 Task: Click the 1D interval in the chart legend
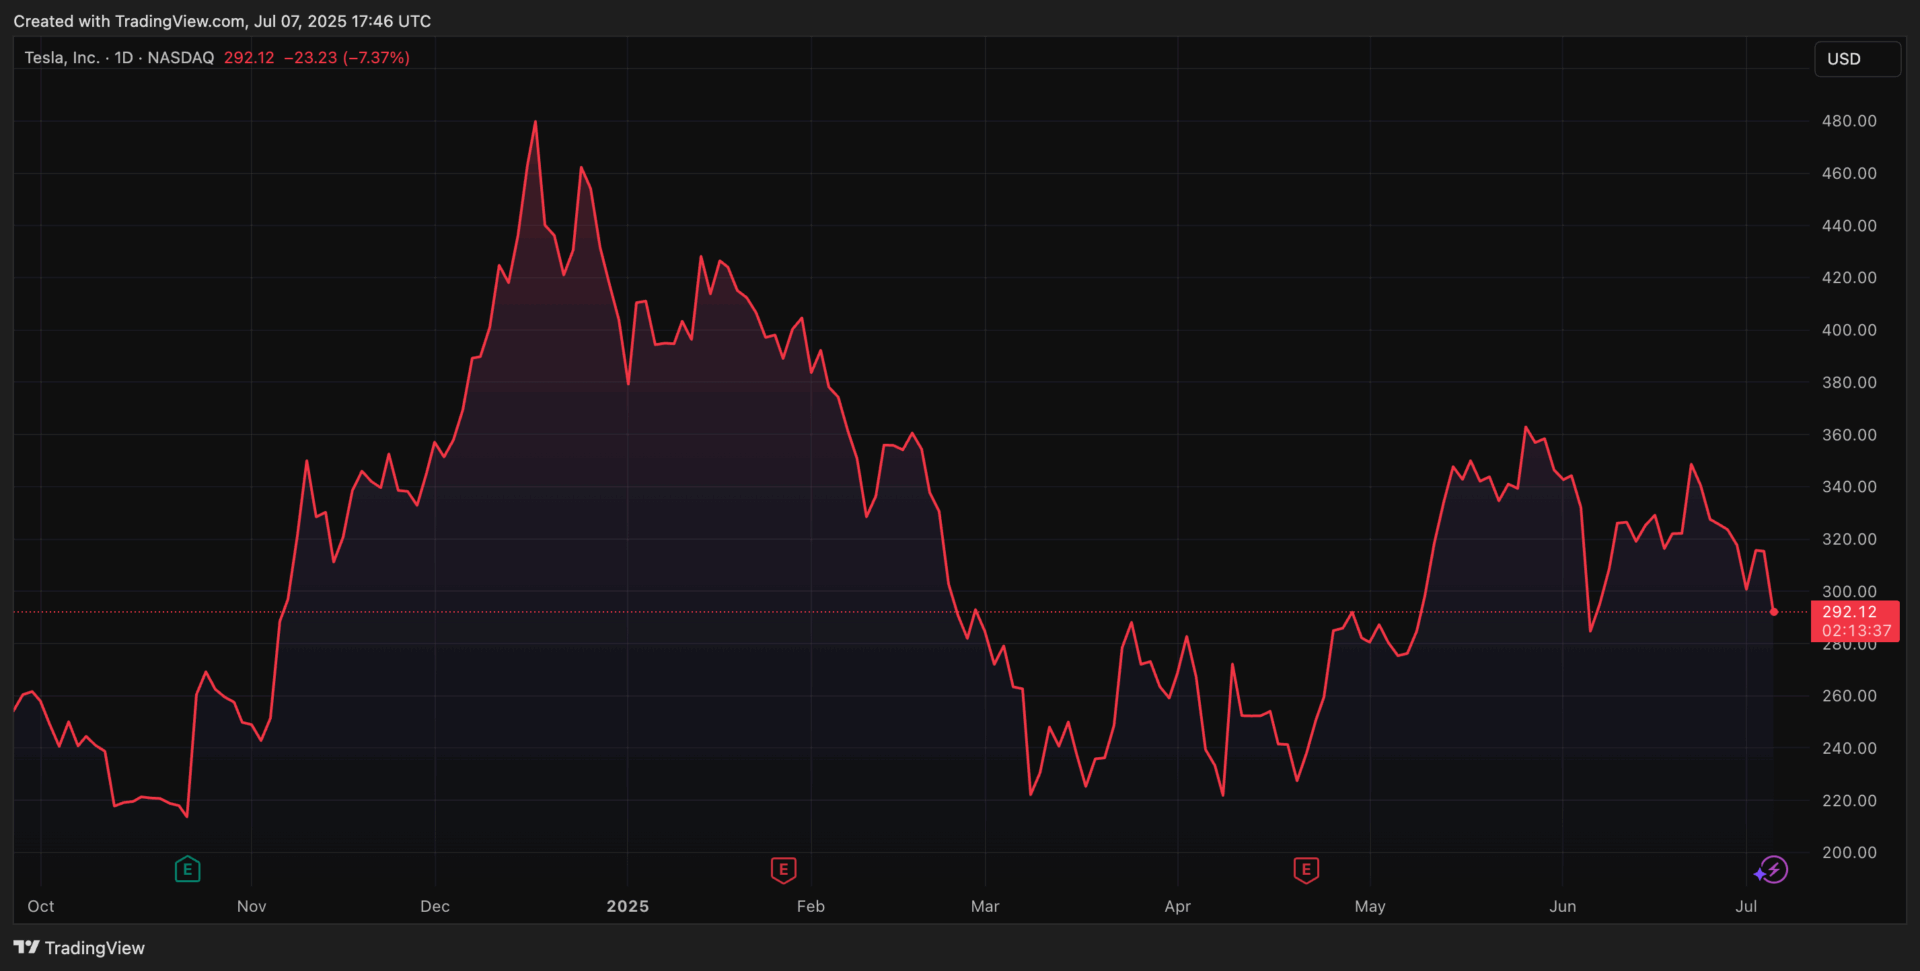(123, 58)
